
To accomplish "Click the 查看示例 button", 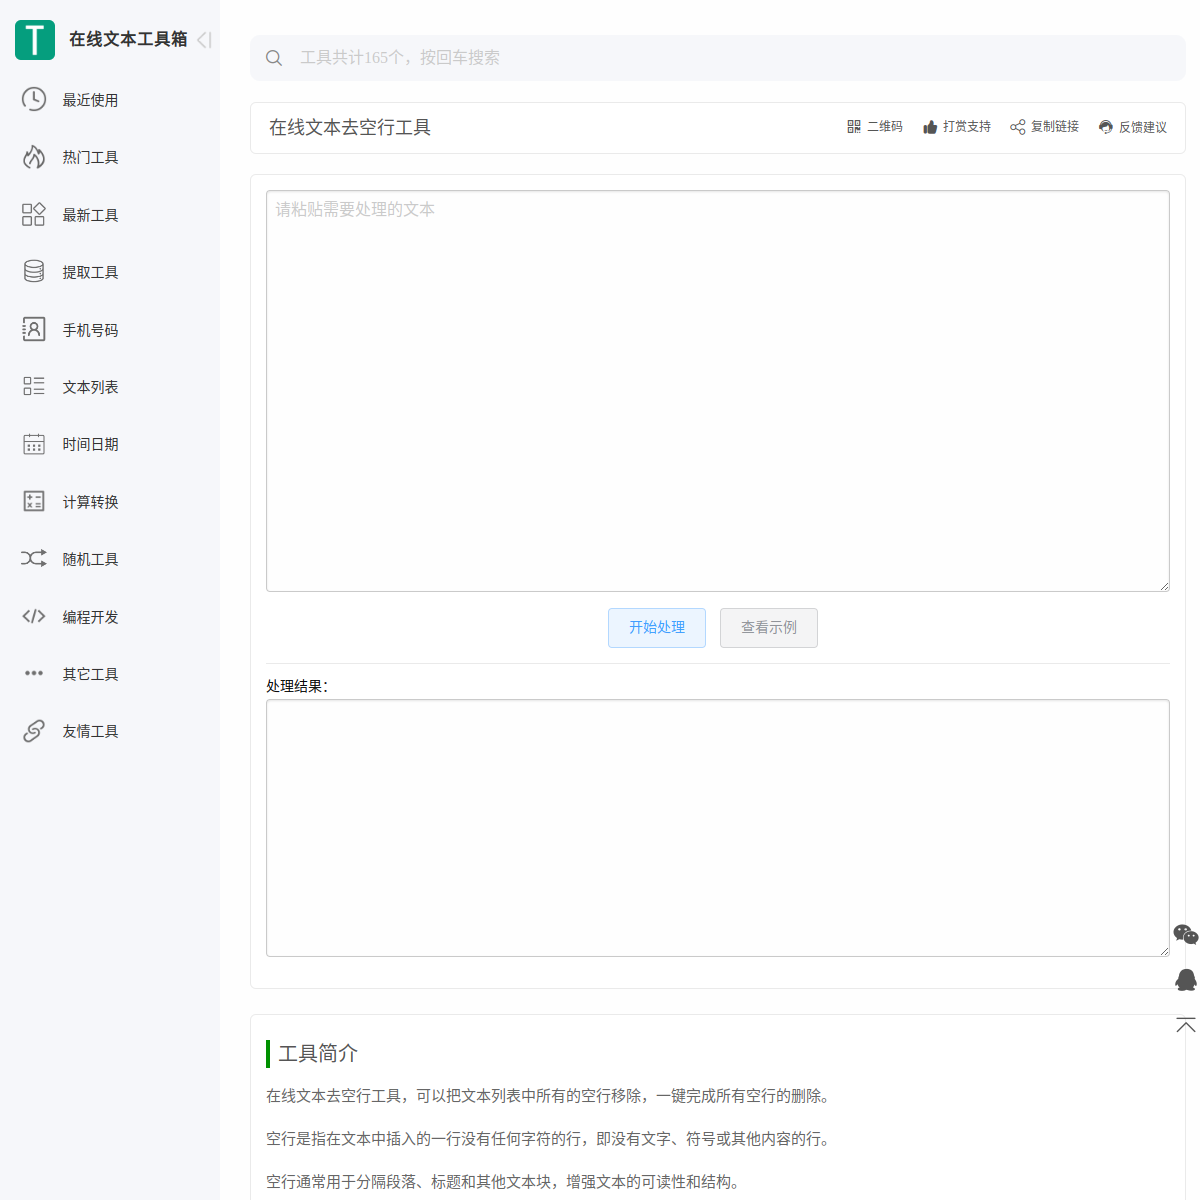I will click(769, 628).
